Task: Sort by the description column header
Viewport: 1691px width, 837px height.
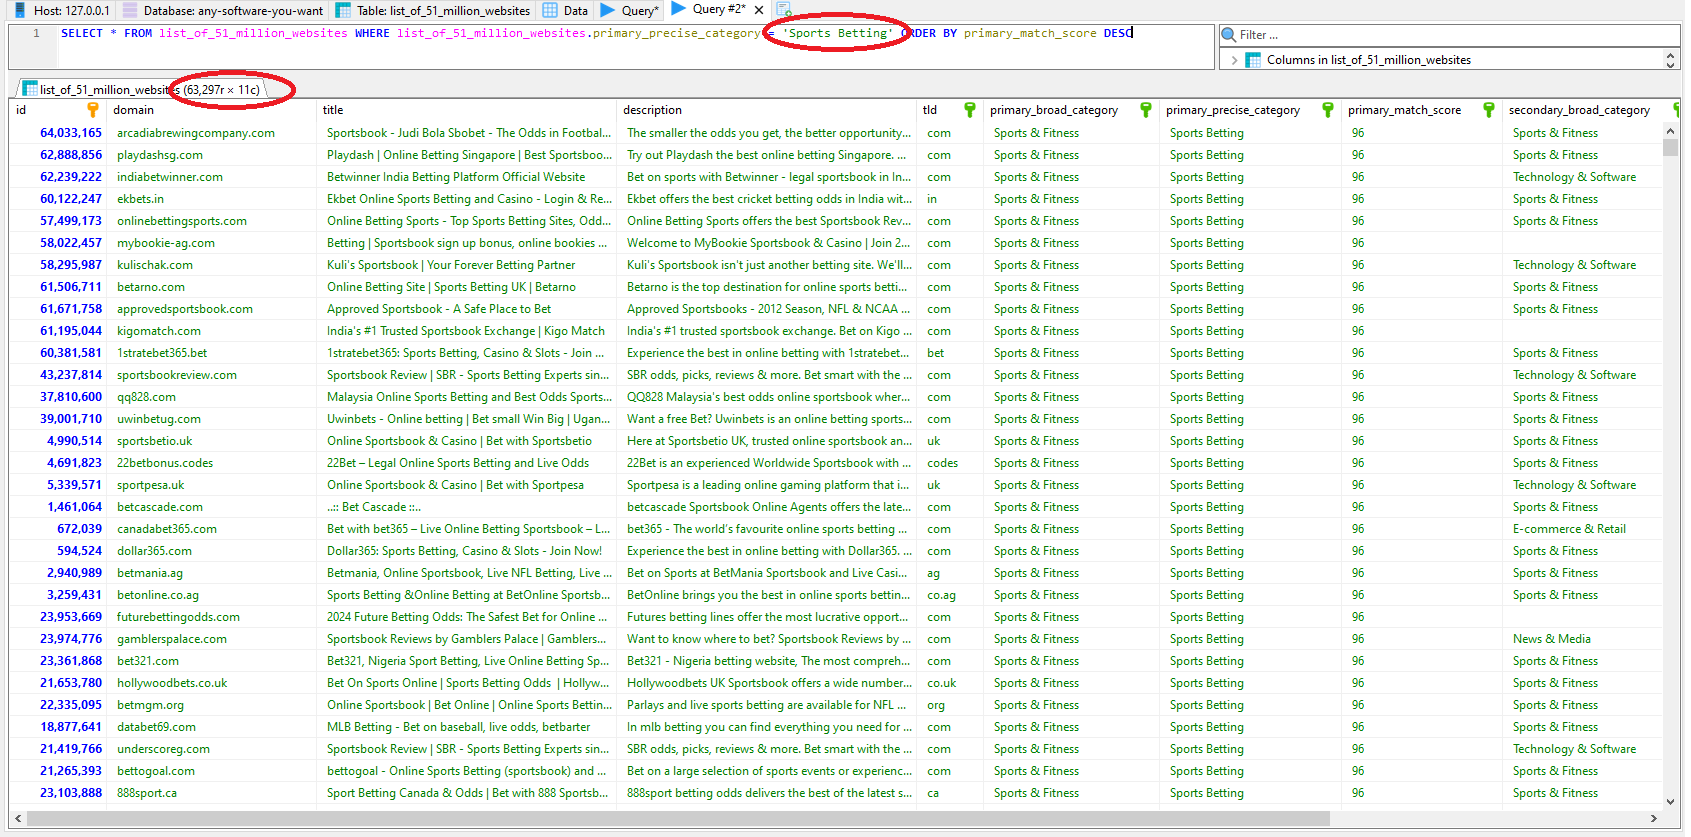Action: [x=767, y=110]
